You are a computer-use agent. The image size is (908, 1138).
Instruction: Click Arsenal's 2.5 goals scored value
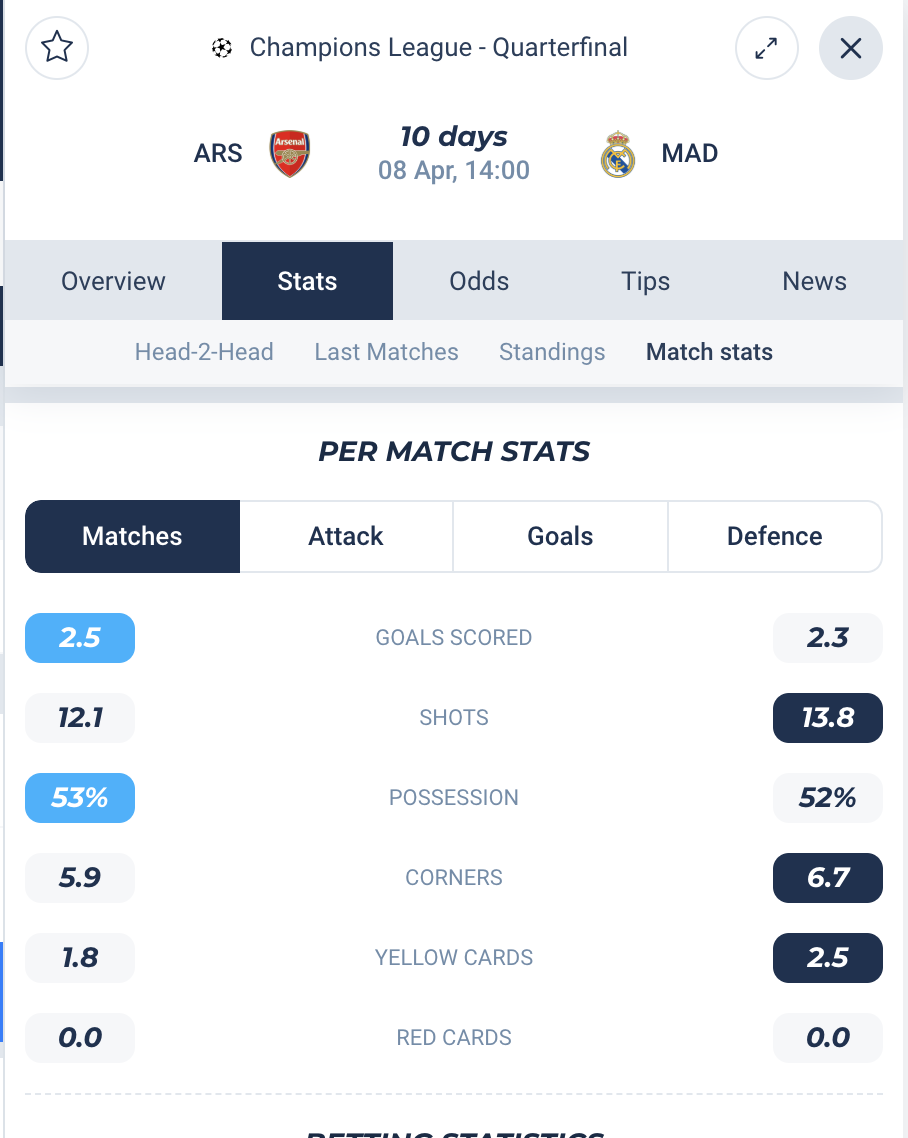80,638
